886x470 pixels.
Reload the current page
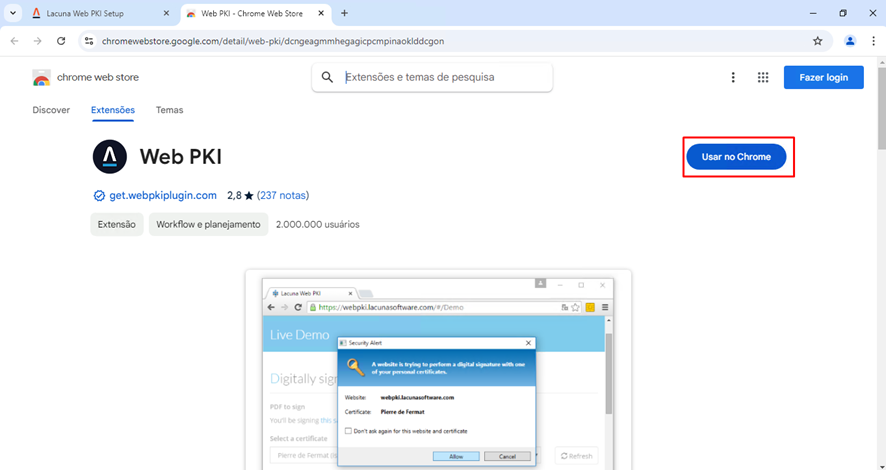click(x=61, y=41)
